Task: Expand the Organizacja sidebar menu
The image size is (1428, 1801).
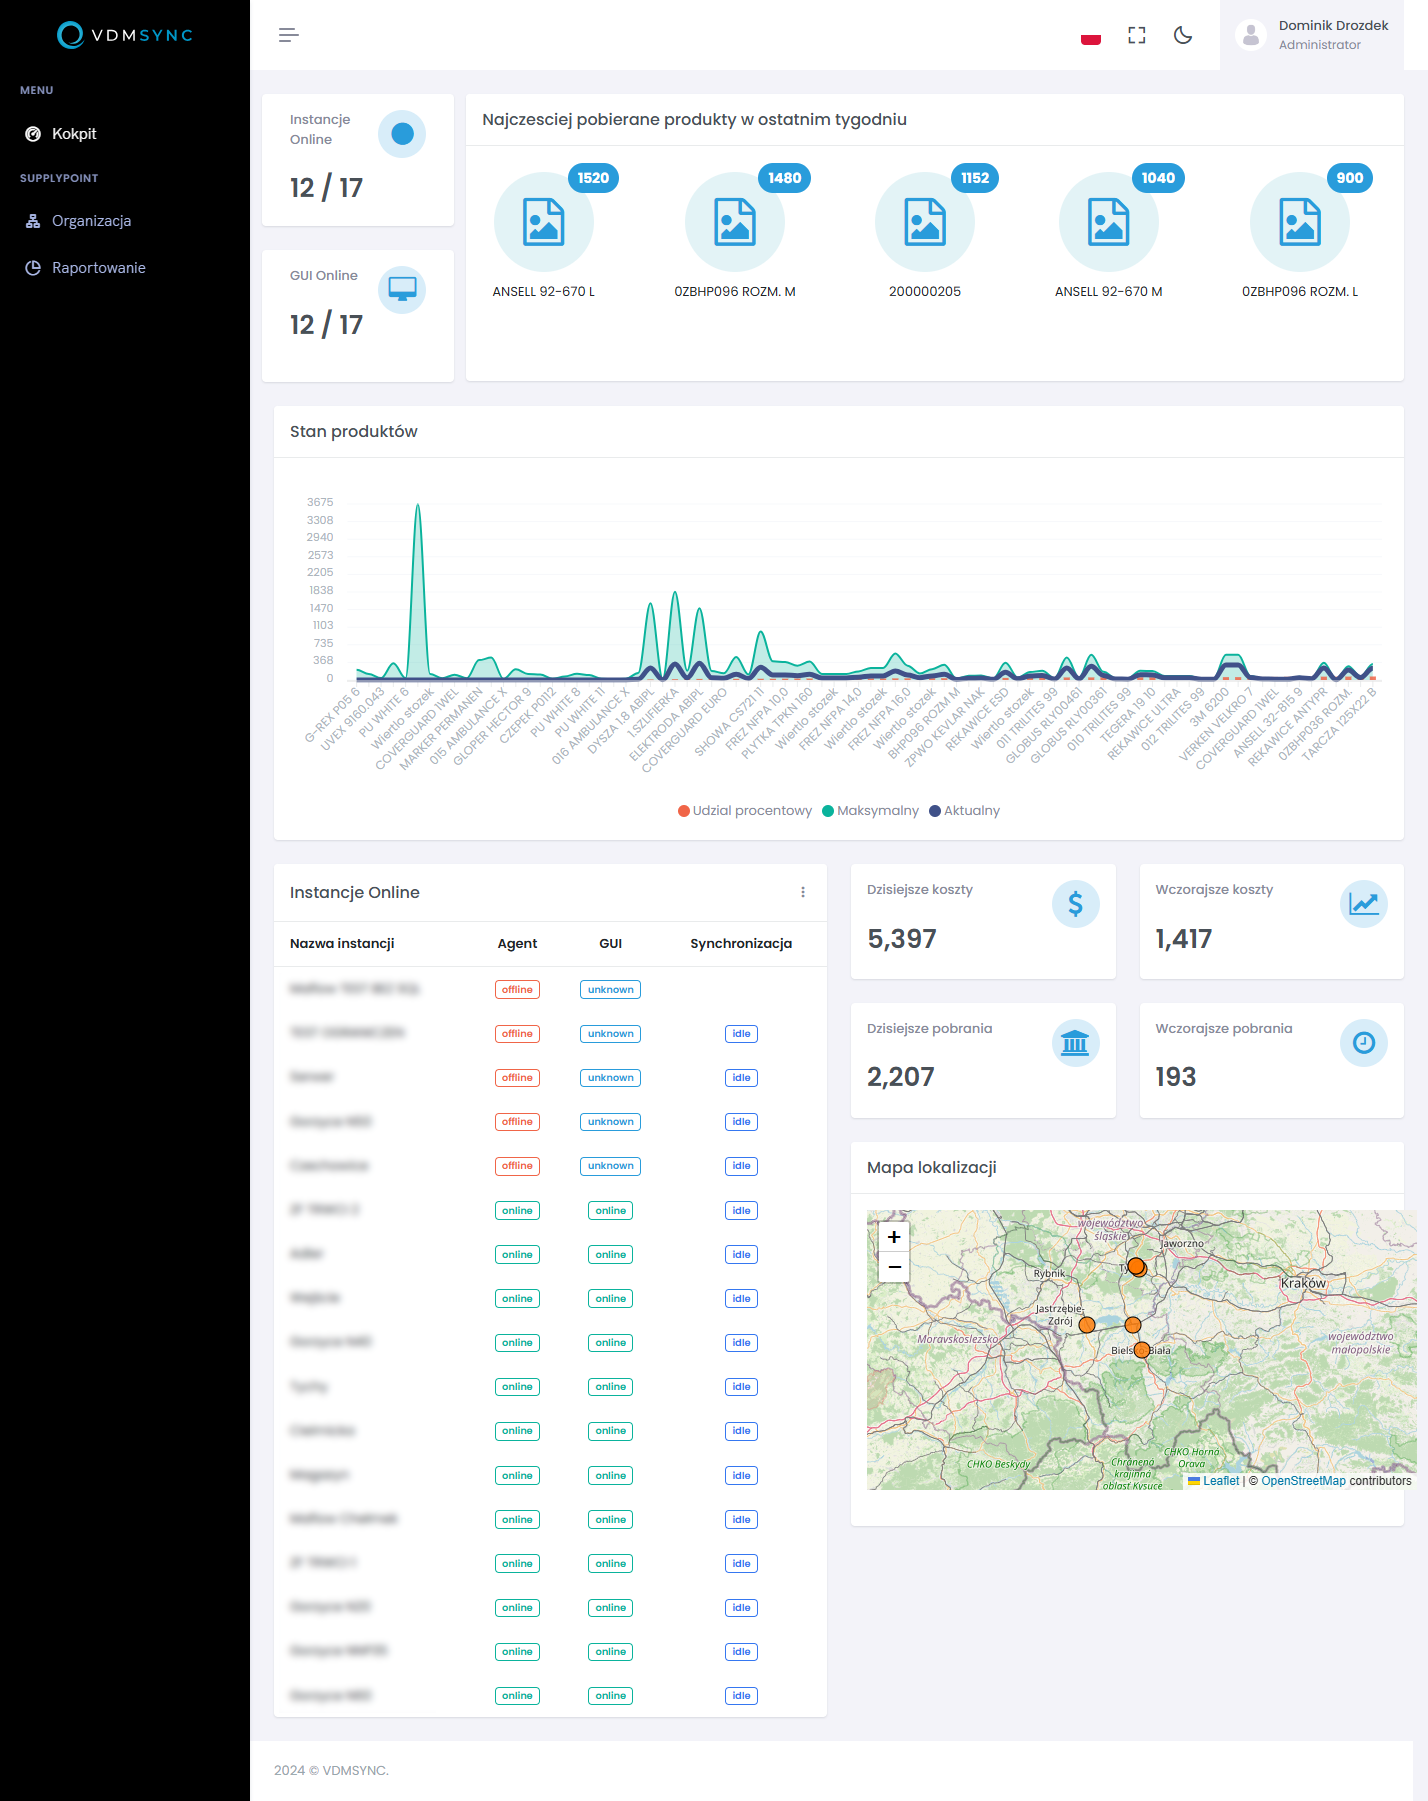Action: point(91,221)
